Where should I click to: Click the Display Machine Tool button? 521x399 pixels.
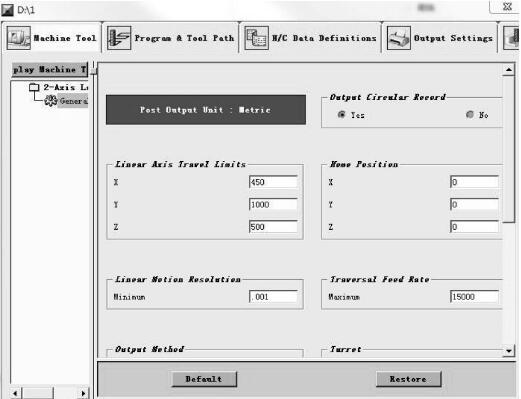(x=50, y=70)
